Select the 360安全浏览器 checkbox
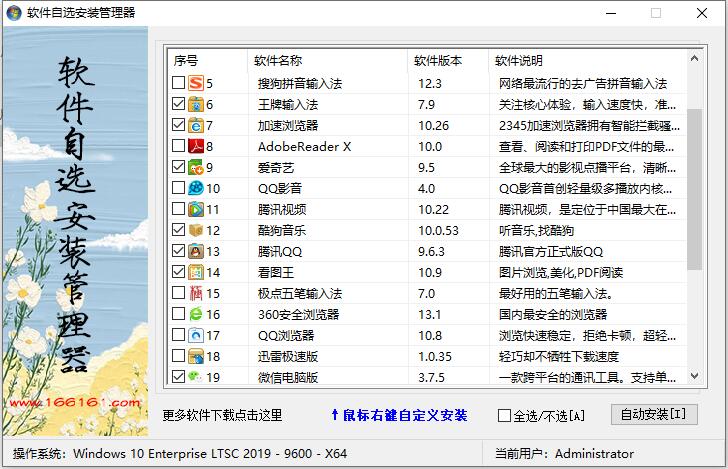 pyautogui.click(x=178, y=314)
